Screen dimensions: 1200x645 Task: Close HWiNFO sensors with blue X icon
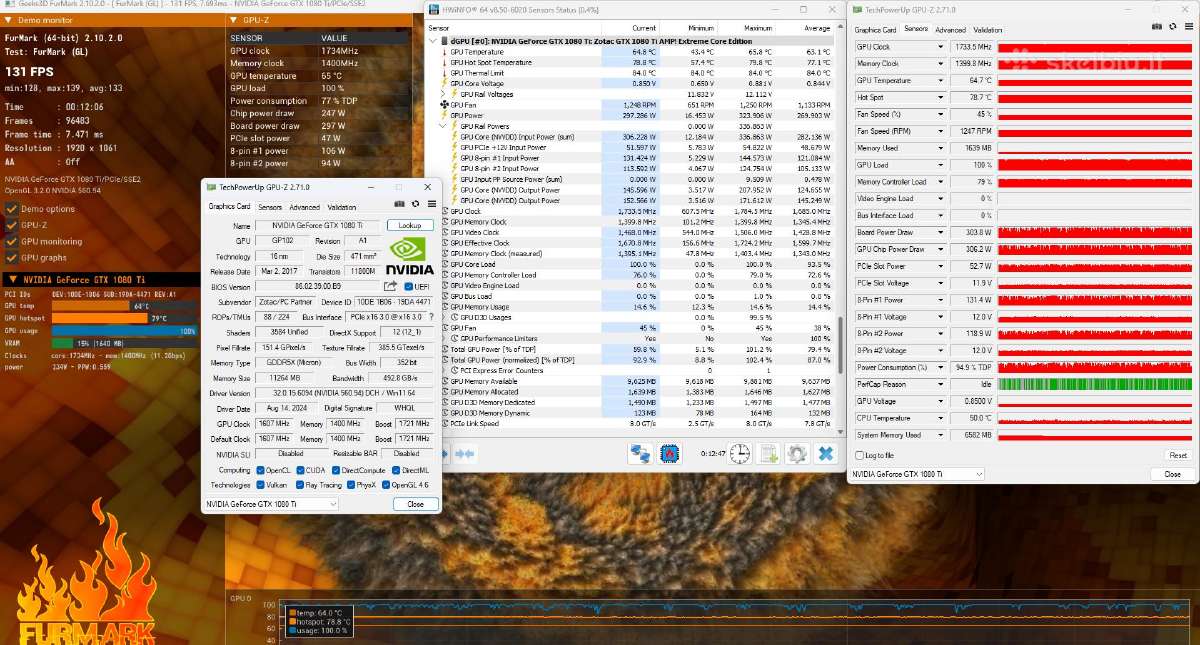825,454
